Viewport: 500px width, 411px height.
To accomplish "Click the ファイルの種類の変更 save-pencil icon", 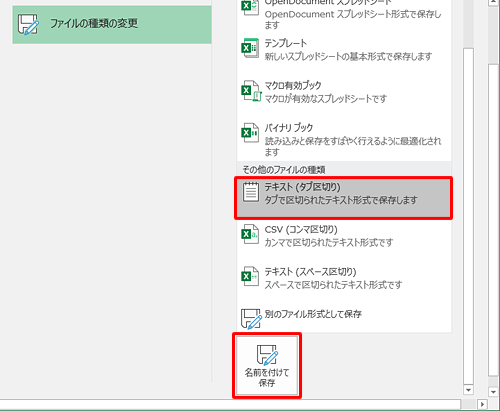I will point(28,24).
